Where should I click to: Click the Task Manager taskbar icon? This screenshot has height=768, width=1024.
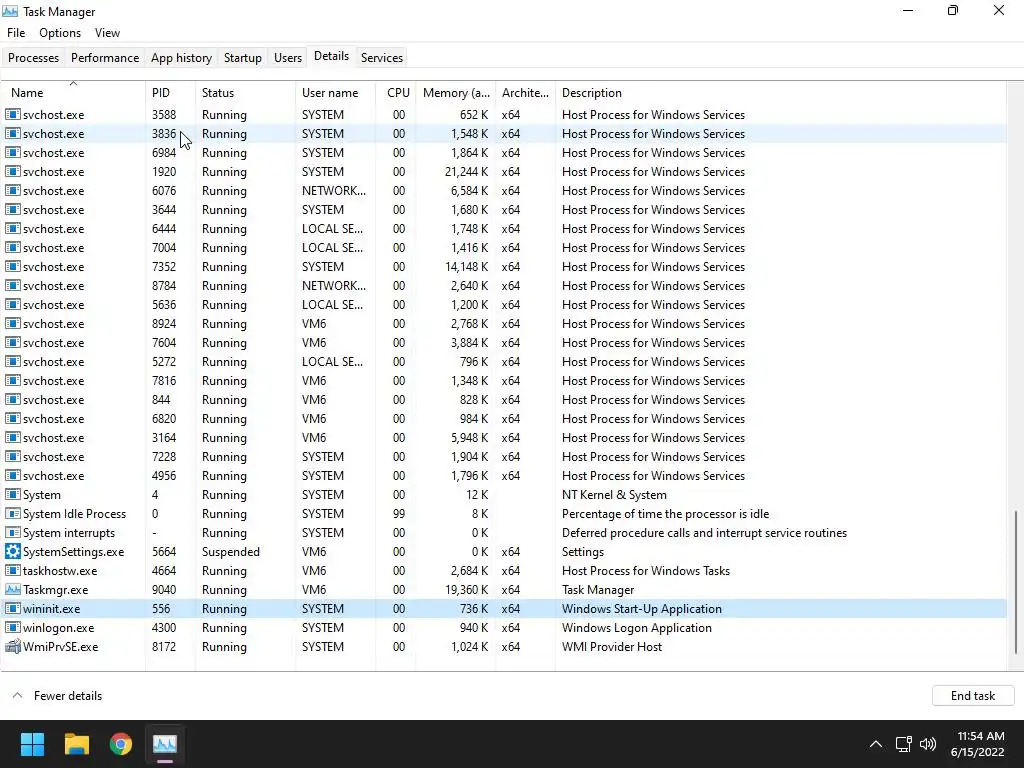point(165,744)
